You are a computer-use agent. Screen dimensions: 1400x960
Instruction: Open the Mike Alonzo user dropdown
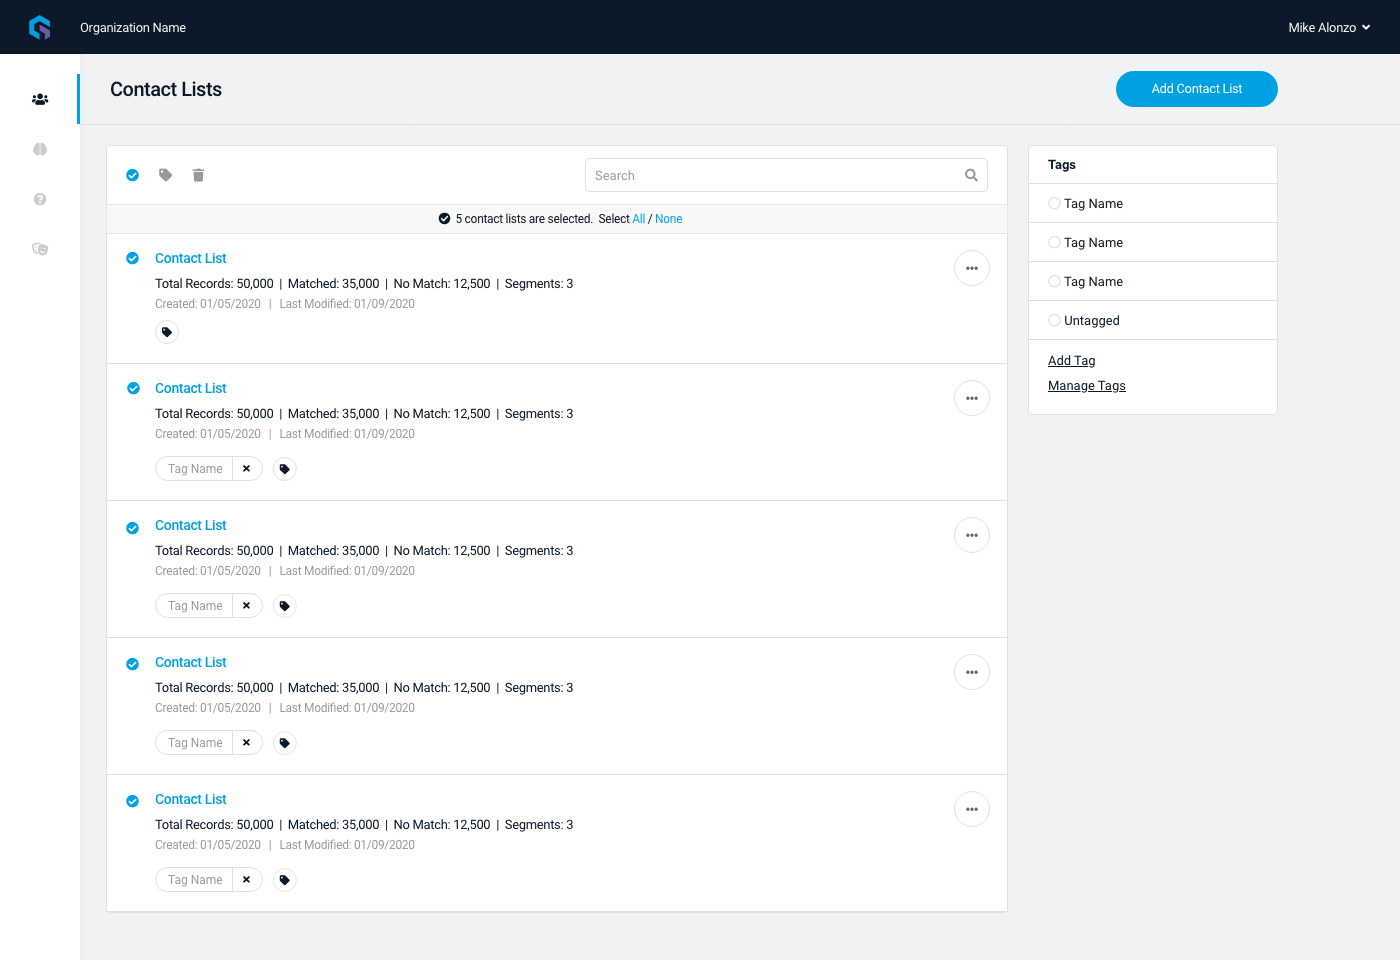pos(1329,28)
